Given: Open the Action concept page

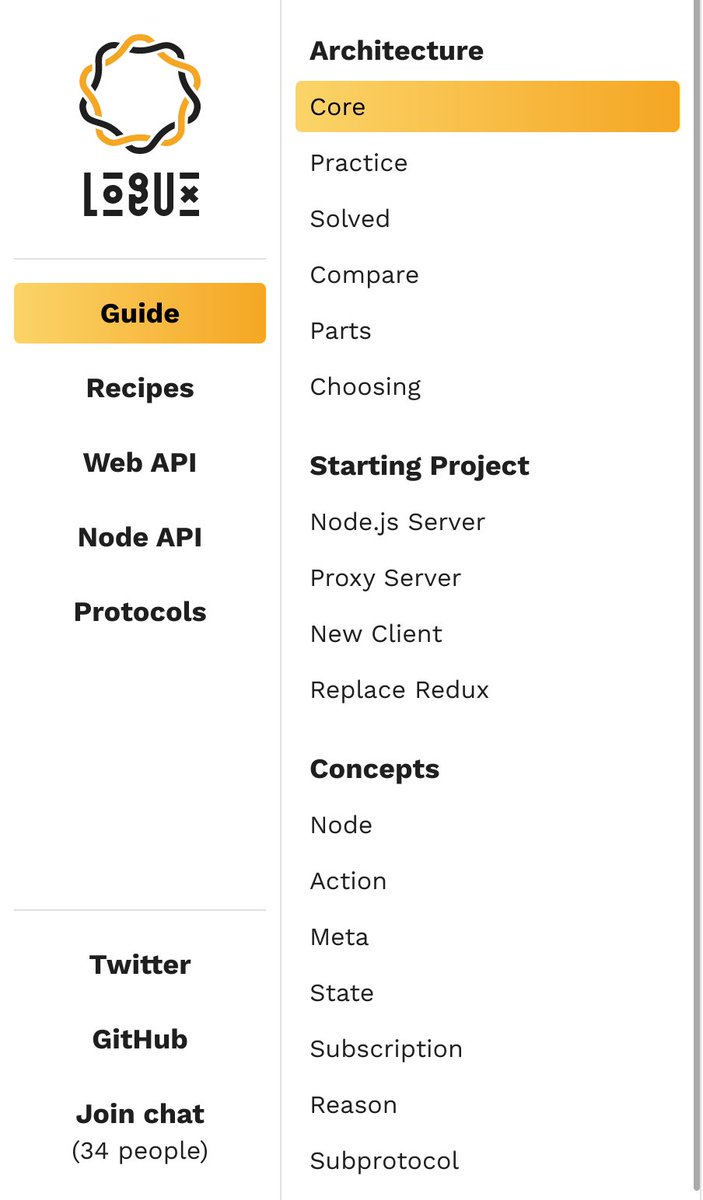Looking at the screenshot, I should click(348, 881).
